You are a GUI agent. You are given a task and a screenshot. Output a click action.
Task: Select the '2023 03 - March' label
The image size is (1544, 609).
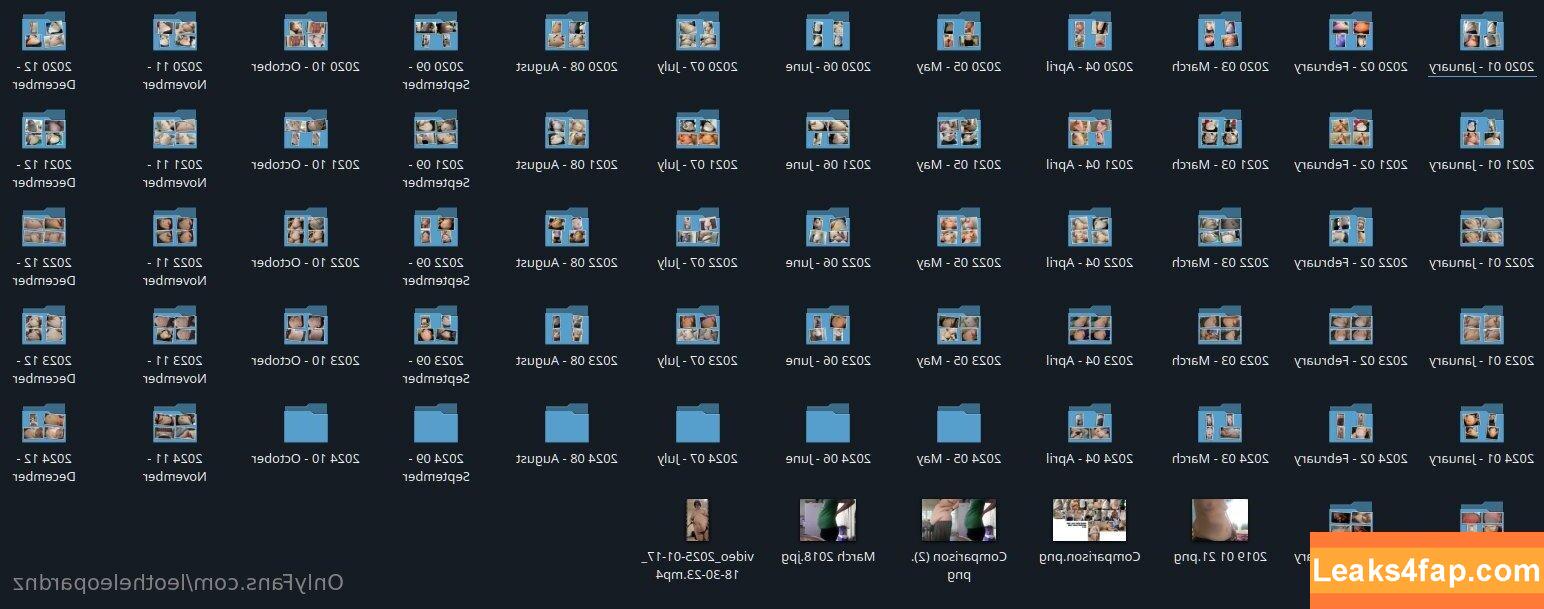click(x=1220, y=360)
